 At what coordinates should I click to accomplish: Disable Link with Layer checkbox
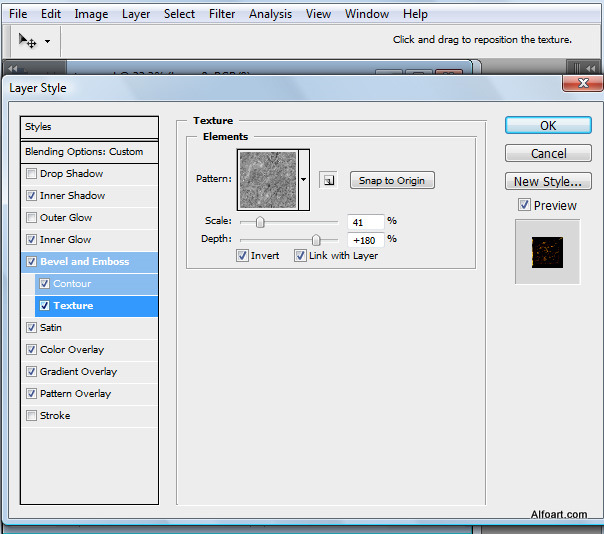[x=300, y=256]
